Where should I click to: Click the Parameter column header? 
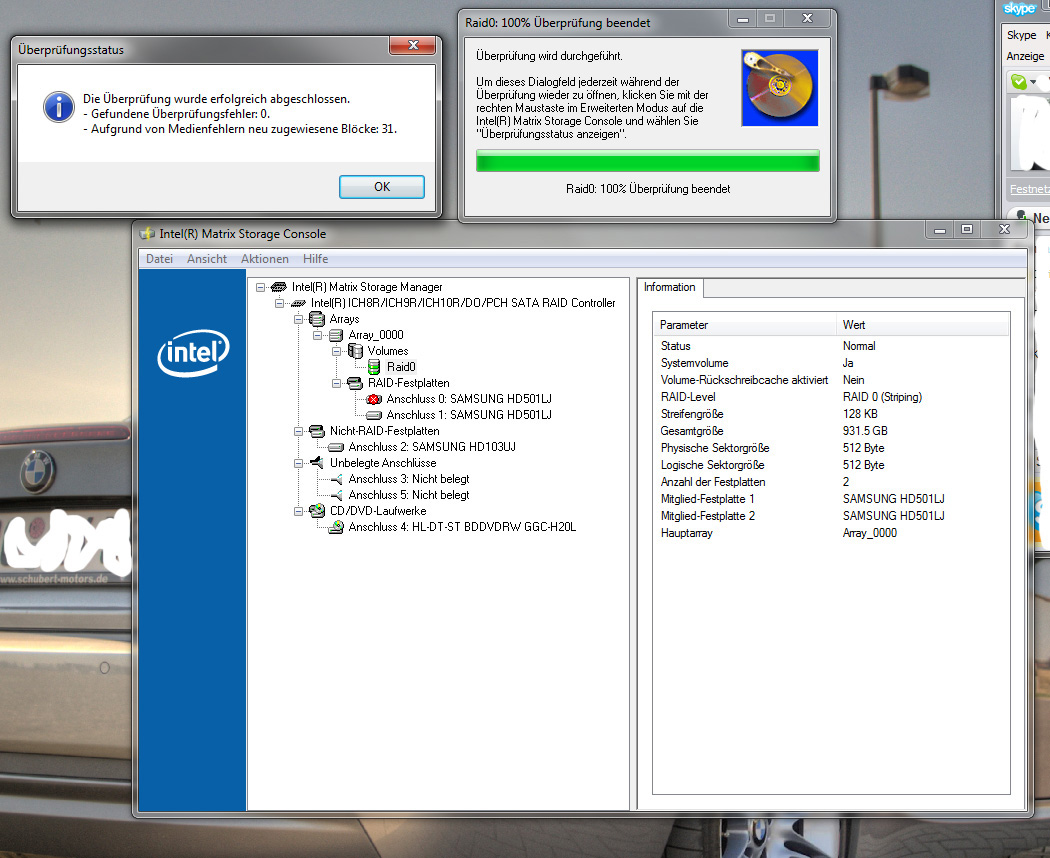[745, 325]
